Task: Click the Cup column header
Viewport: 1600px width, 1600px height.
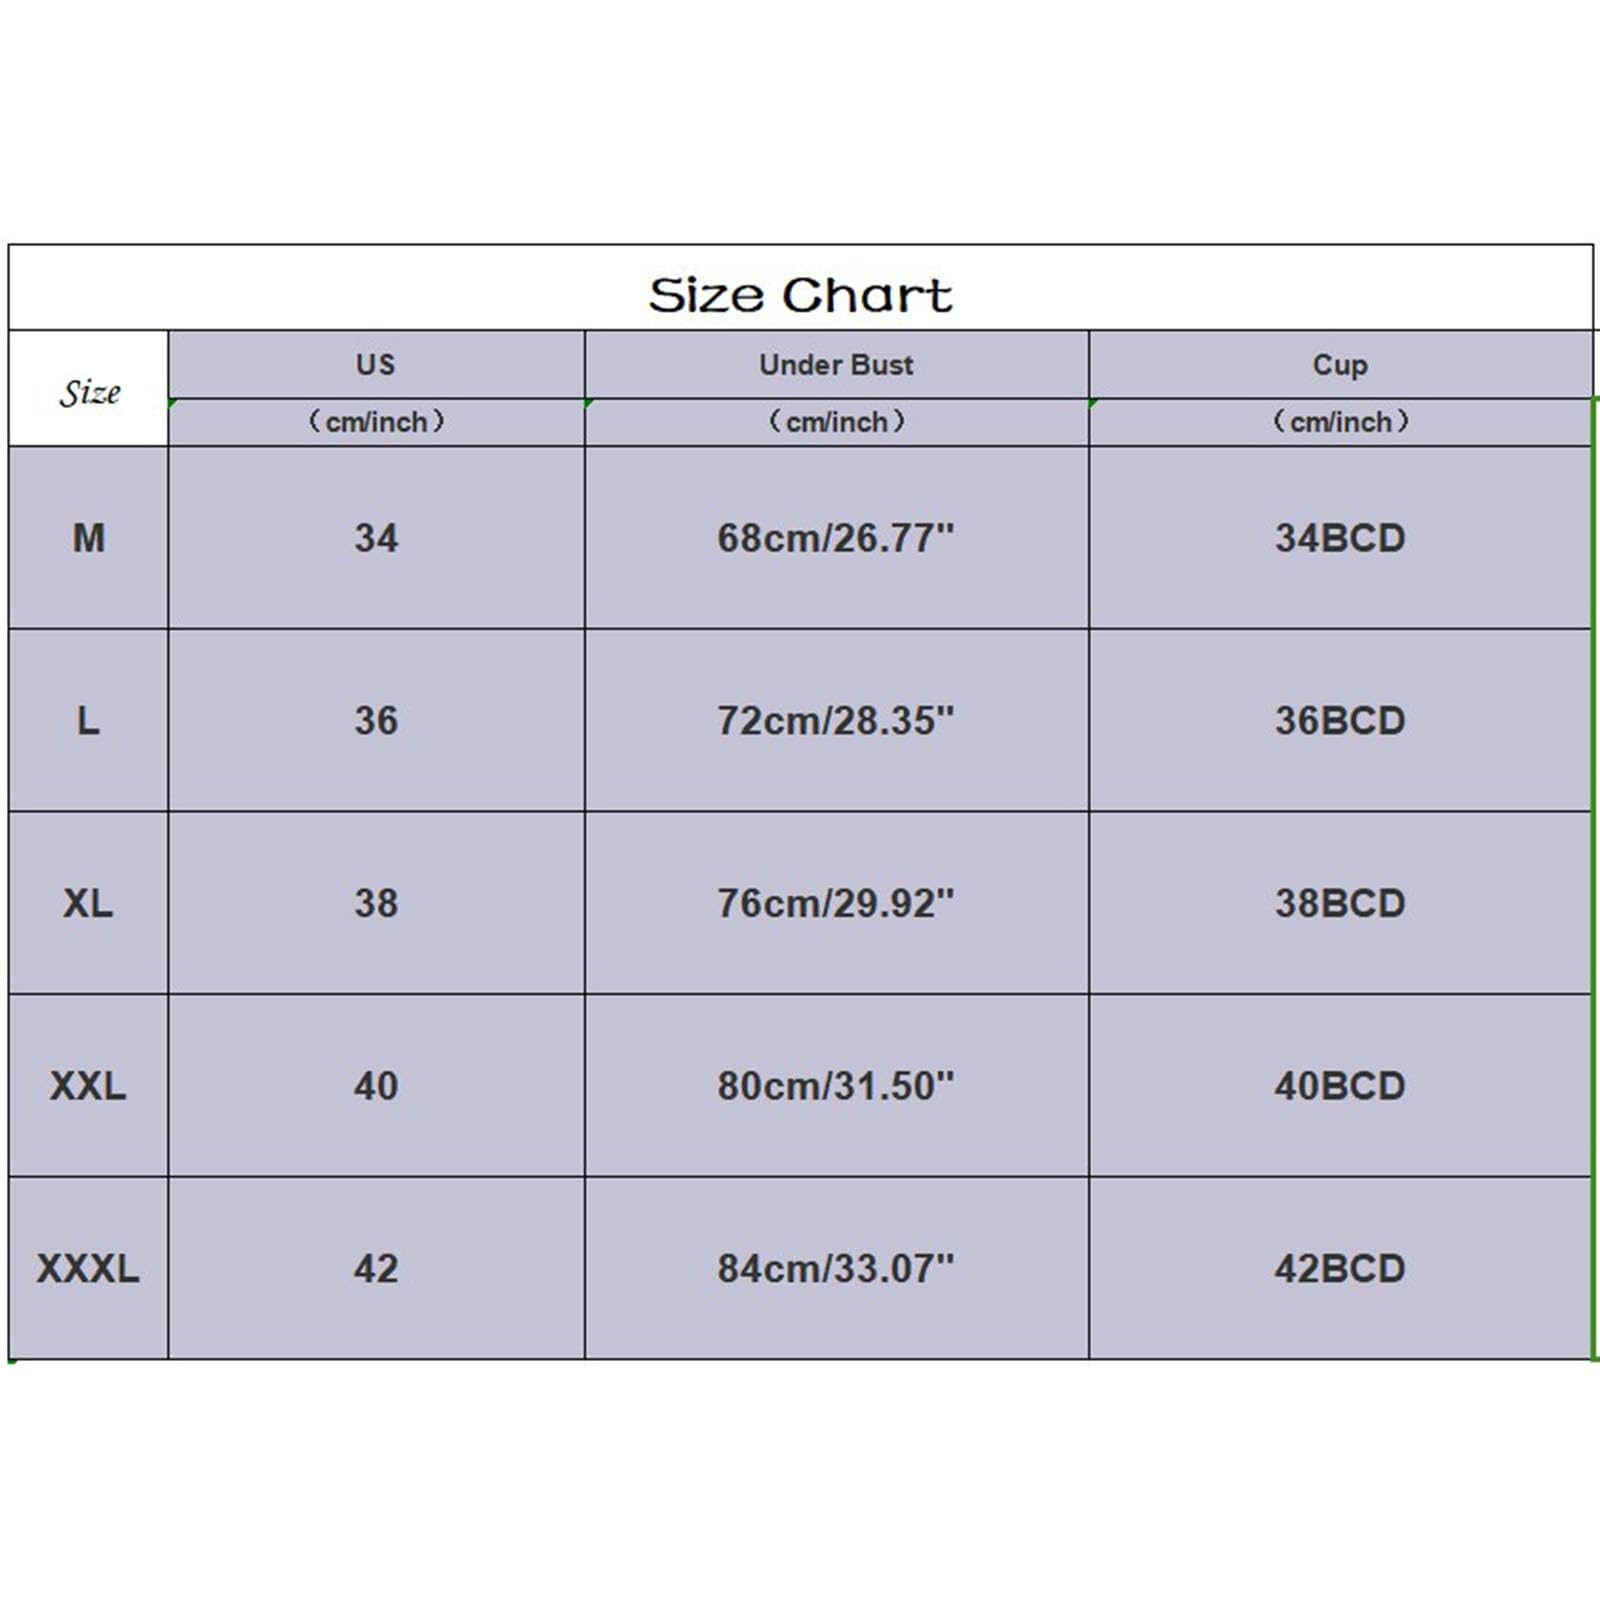Action: pyautogui.click(x=1340, y=364)
